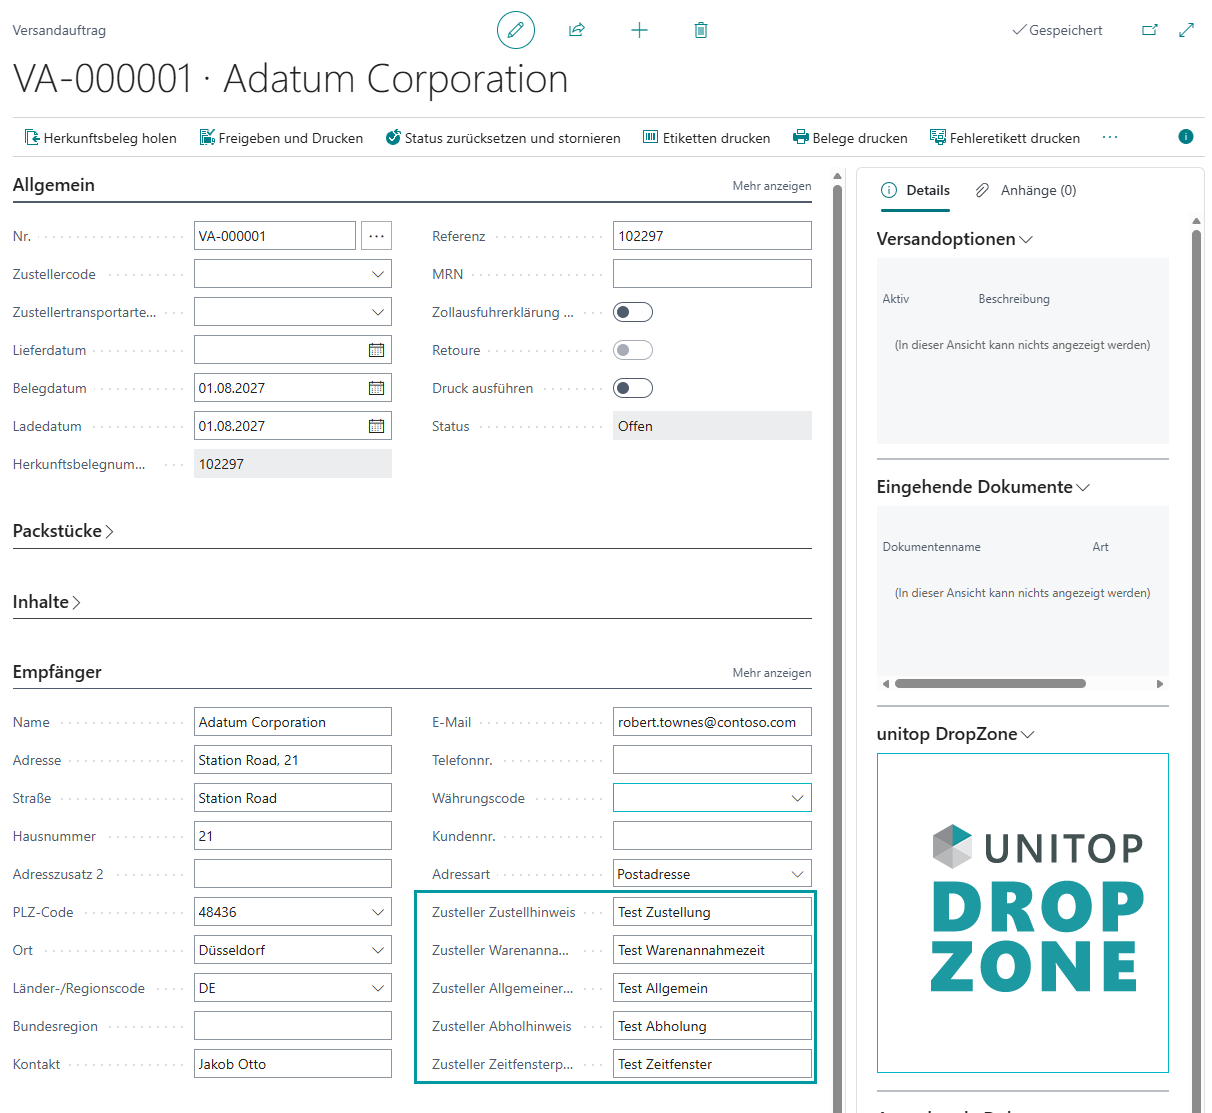Viewport: 1212px width, 1113px height.
Task: Click the edit pencil icon
Action: click(x=516, y=30)
